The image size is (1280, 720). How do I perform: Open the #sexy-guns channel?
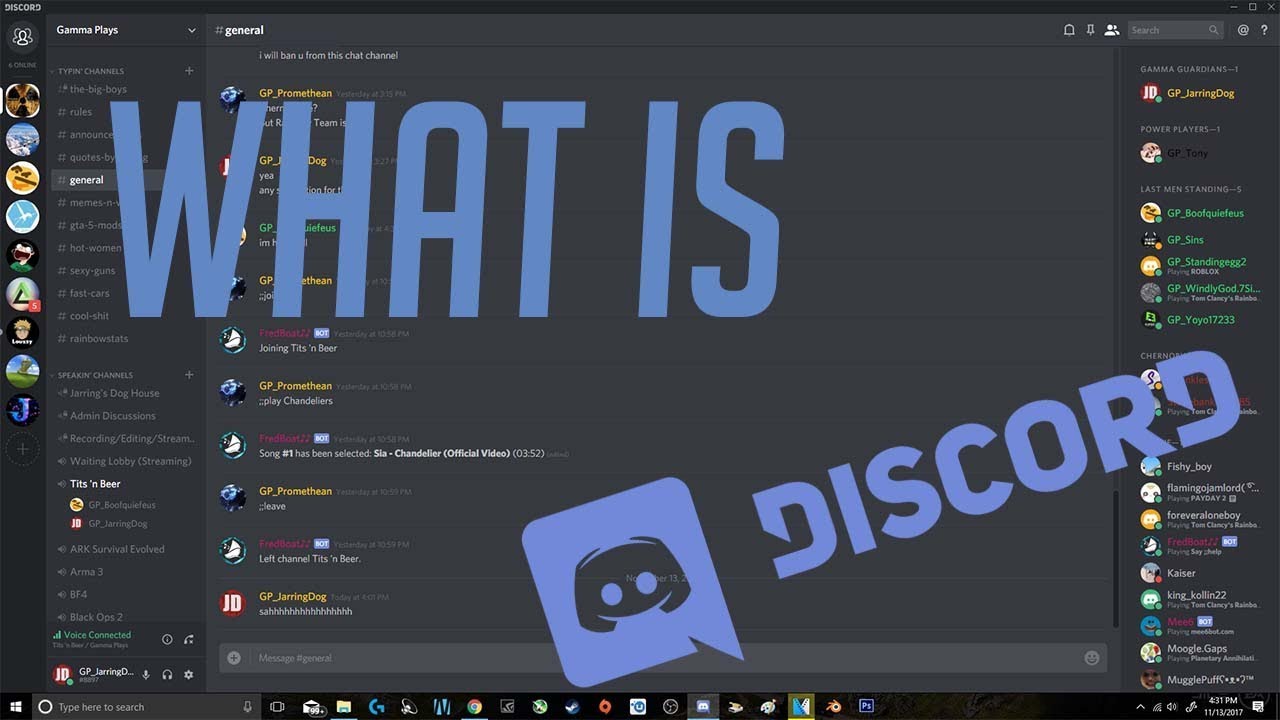click(x=92, y=271)
